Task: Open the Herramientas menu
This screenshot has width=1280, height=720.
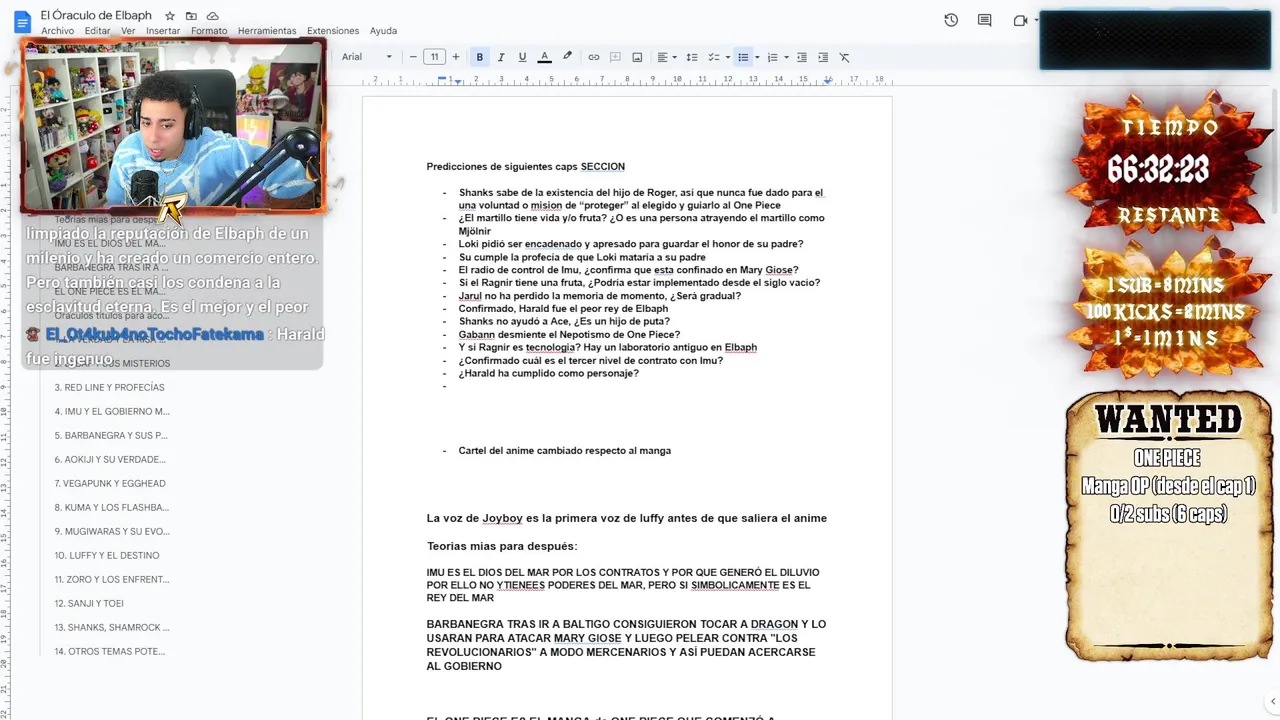Action: 267,31
